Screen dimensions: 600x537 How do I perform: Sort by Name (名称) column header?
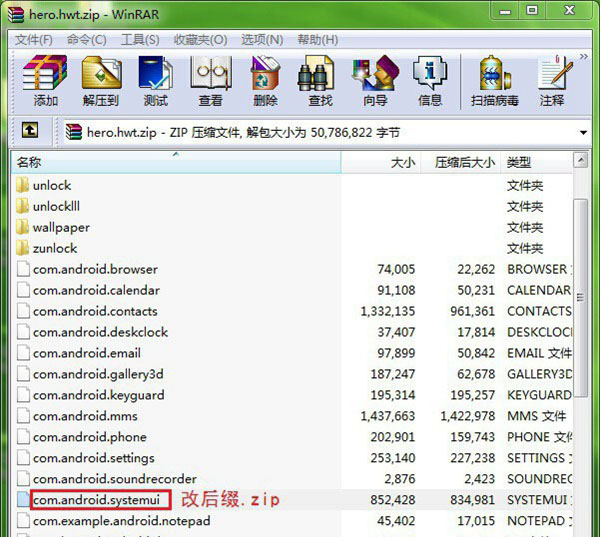[176, 163]
